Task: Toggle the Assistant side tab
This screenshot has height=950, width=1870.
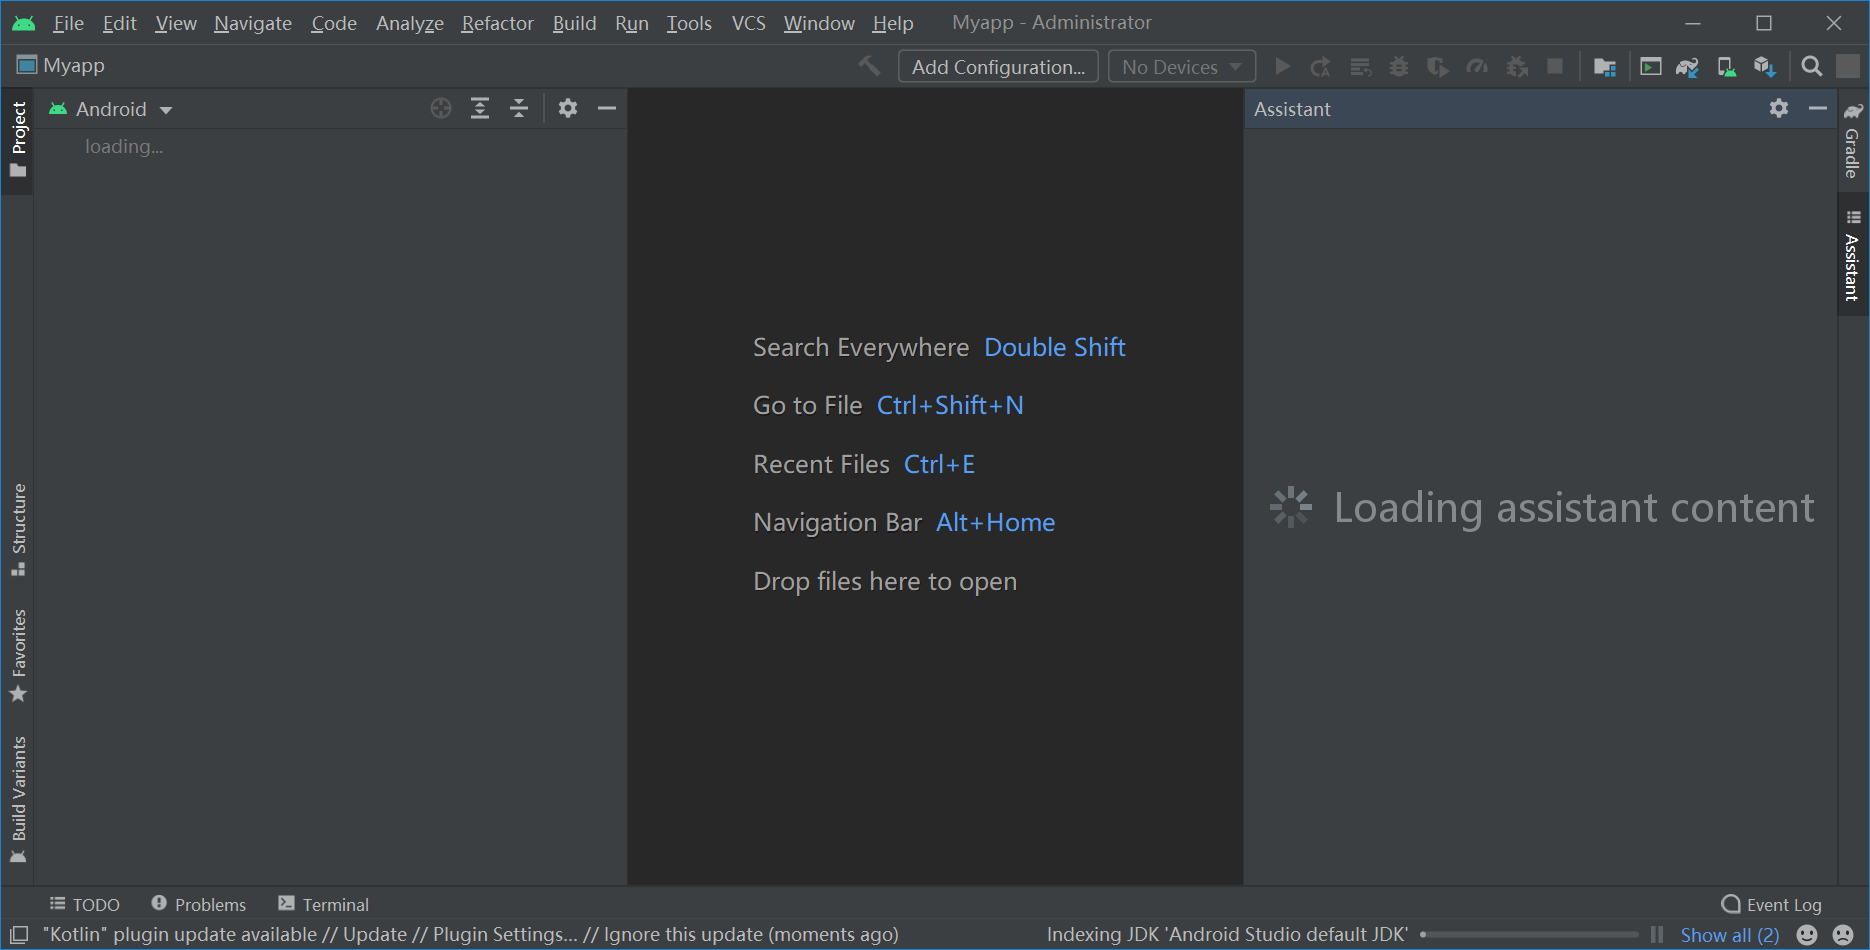Action: 1853,256
